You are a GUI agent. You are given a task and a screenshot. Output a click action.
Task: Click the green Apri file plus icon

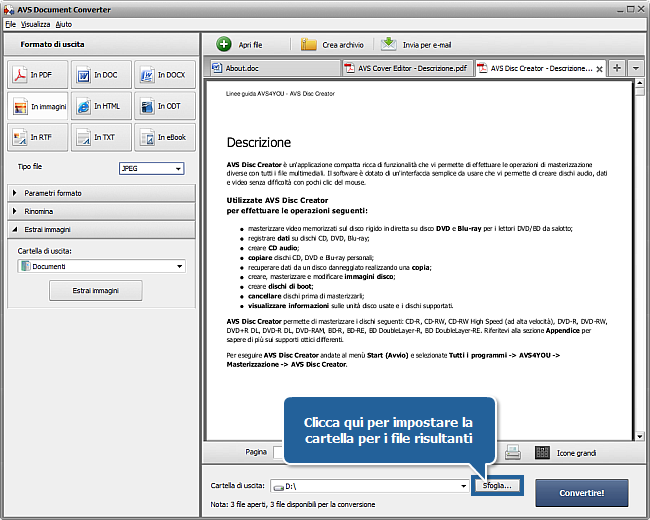224,44
